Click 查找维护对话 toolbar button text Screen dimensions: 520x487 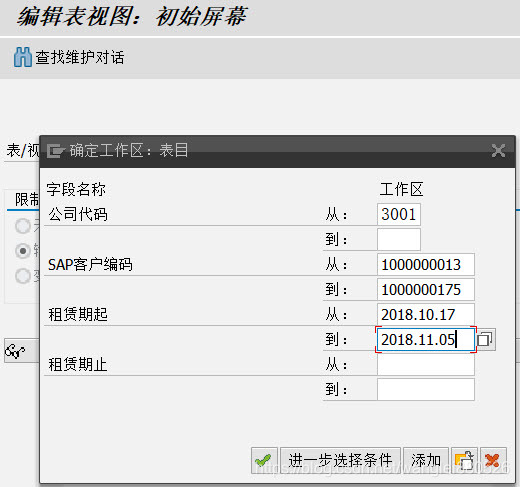pos(80,57)
